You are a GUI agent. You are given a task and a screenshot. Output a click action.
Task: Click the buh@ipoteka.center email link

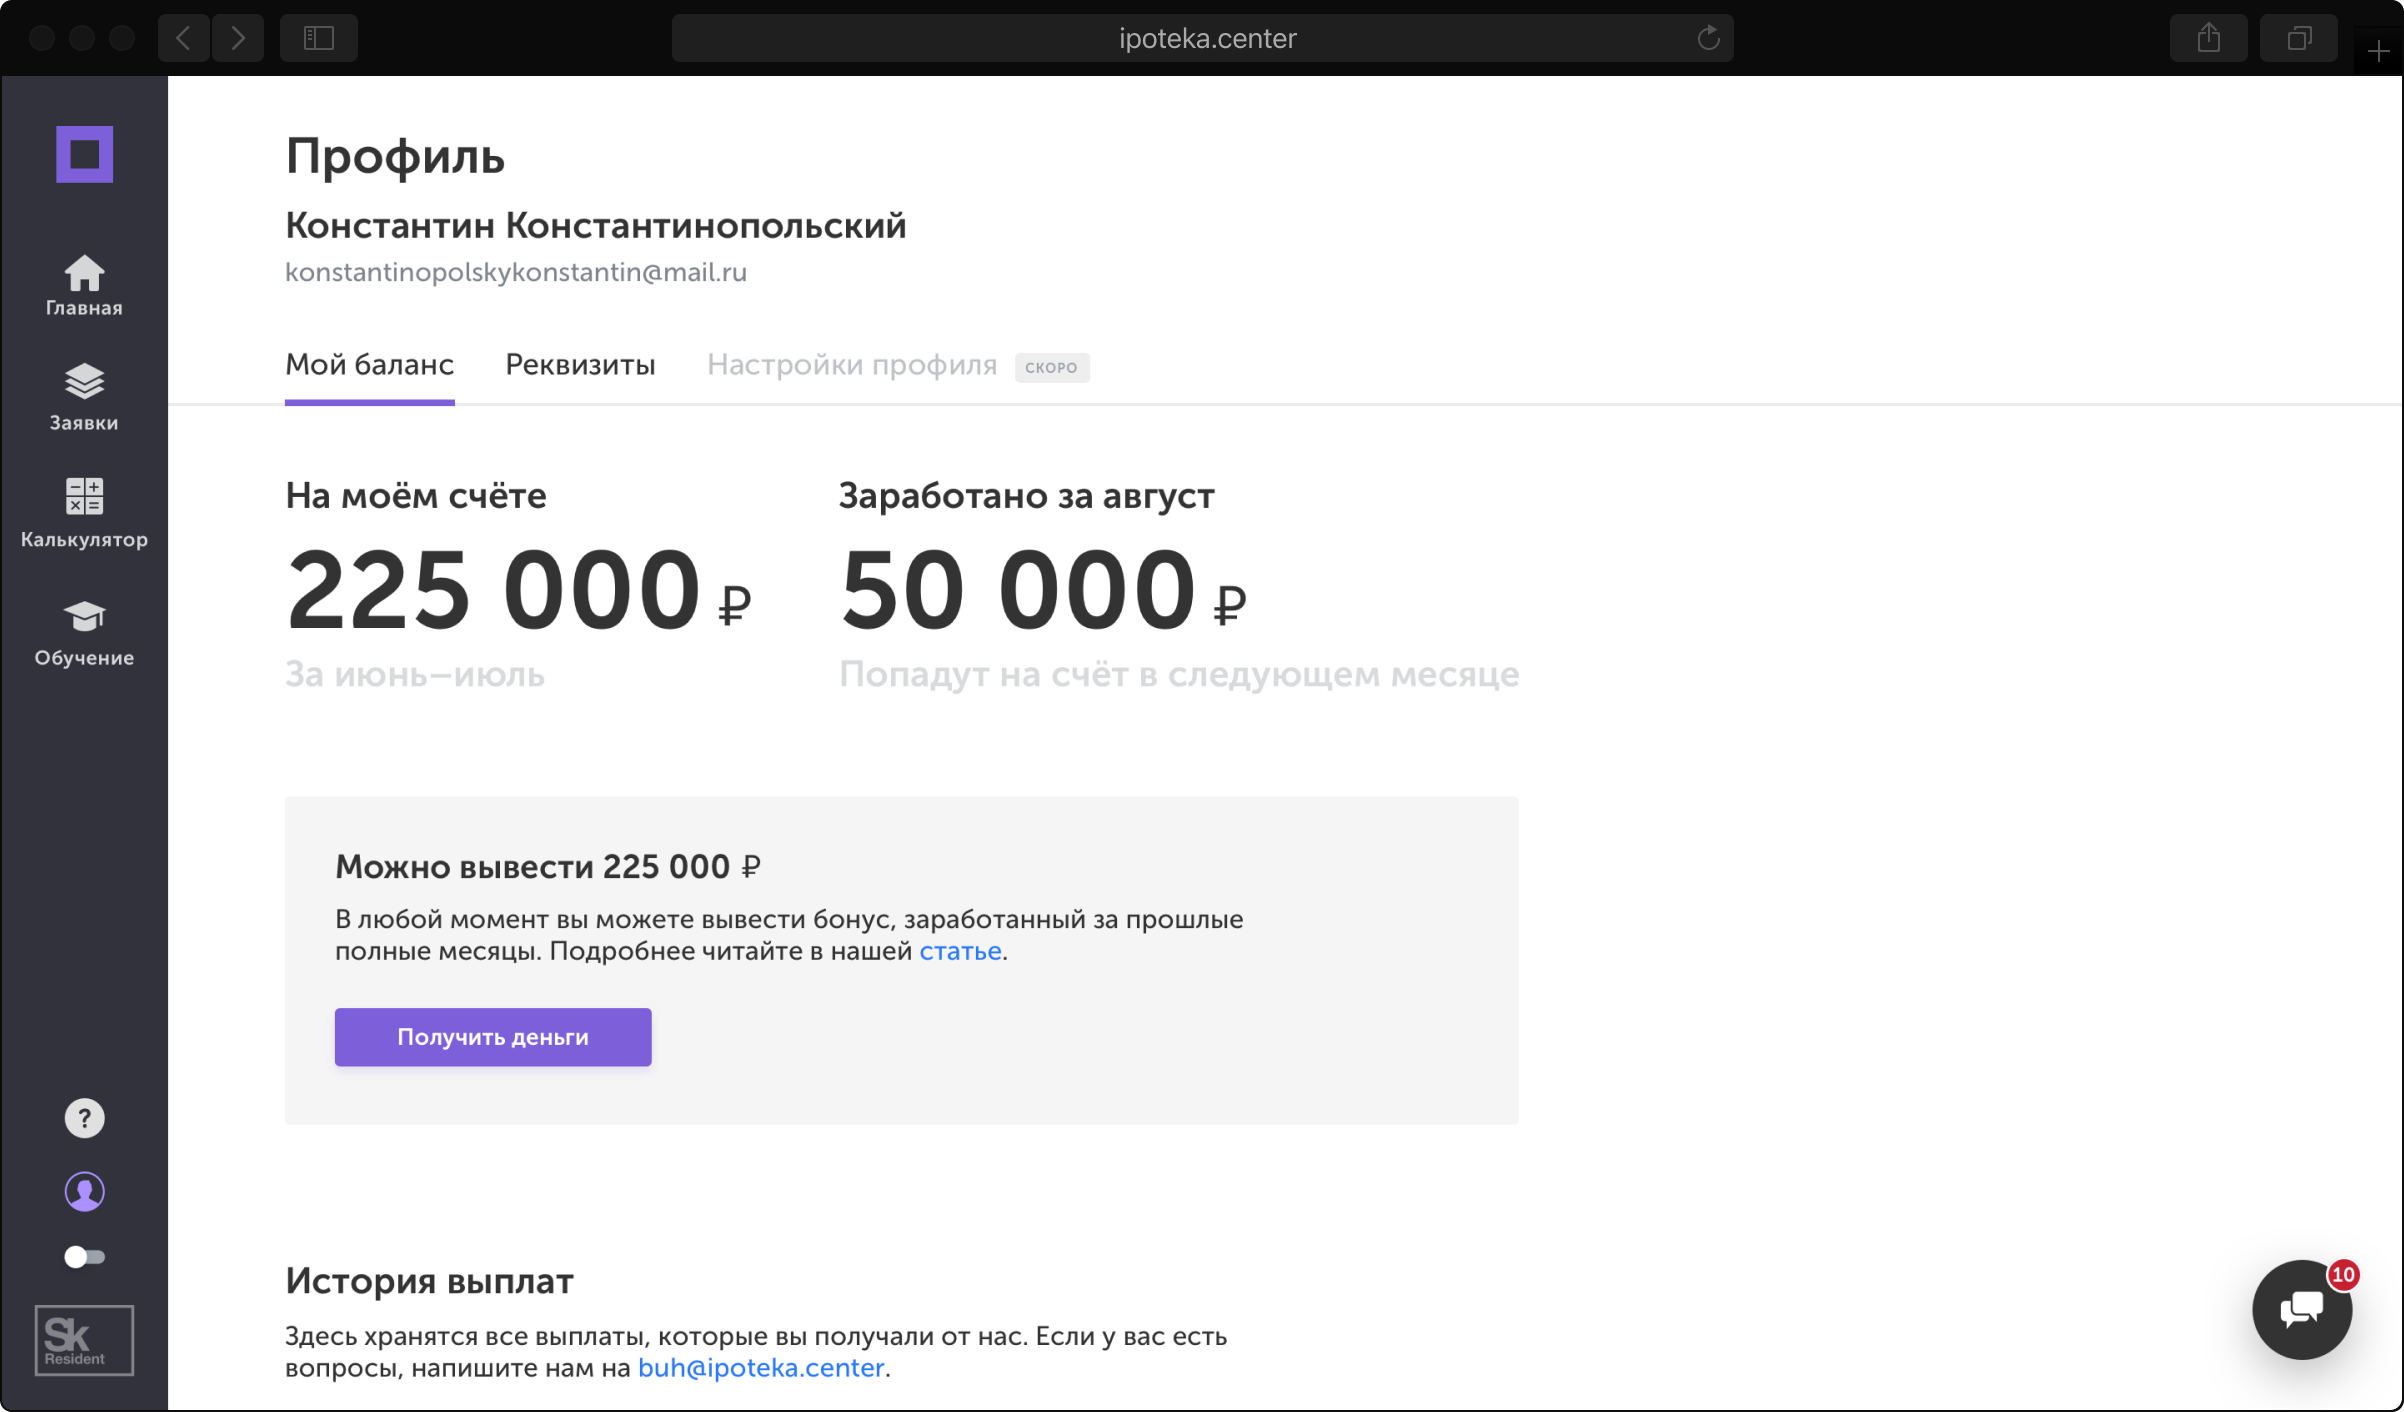click(x=761, y=1368)
